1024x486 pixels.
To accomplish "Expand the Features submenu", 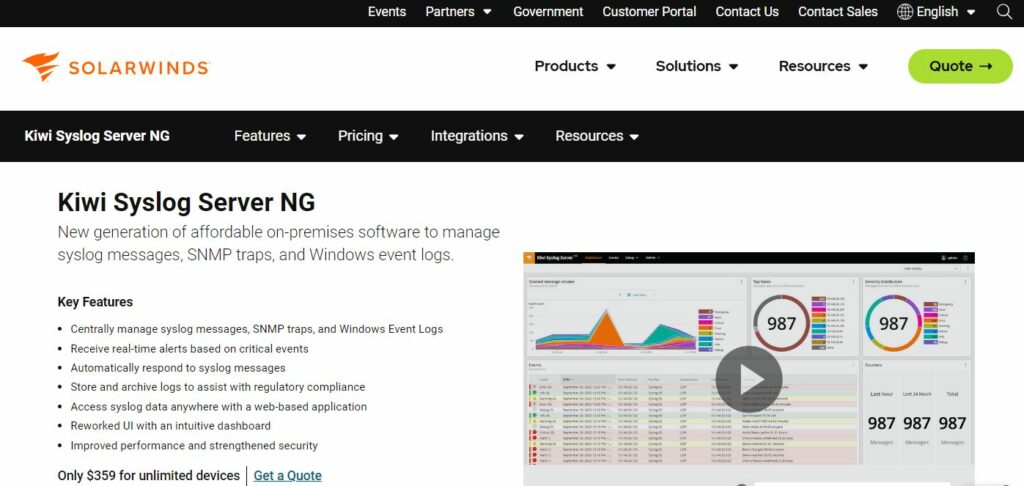I will (270, 136).
